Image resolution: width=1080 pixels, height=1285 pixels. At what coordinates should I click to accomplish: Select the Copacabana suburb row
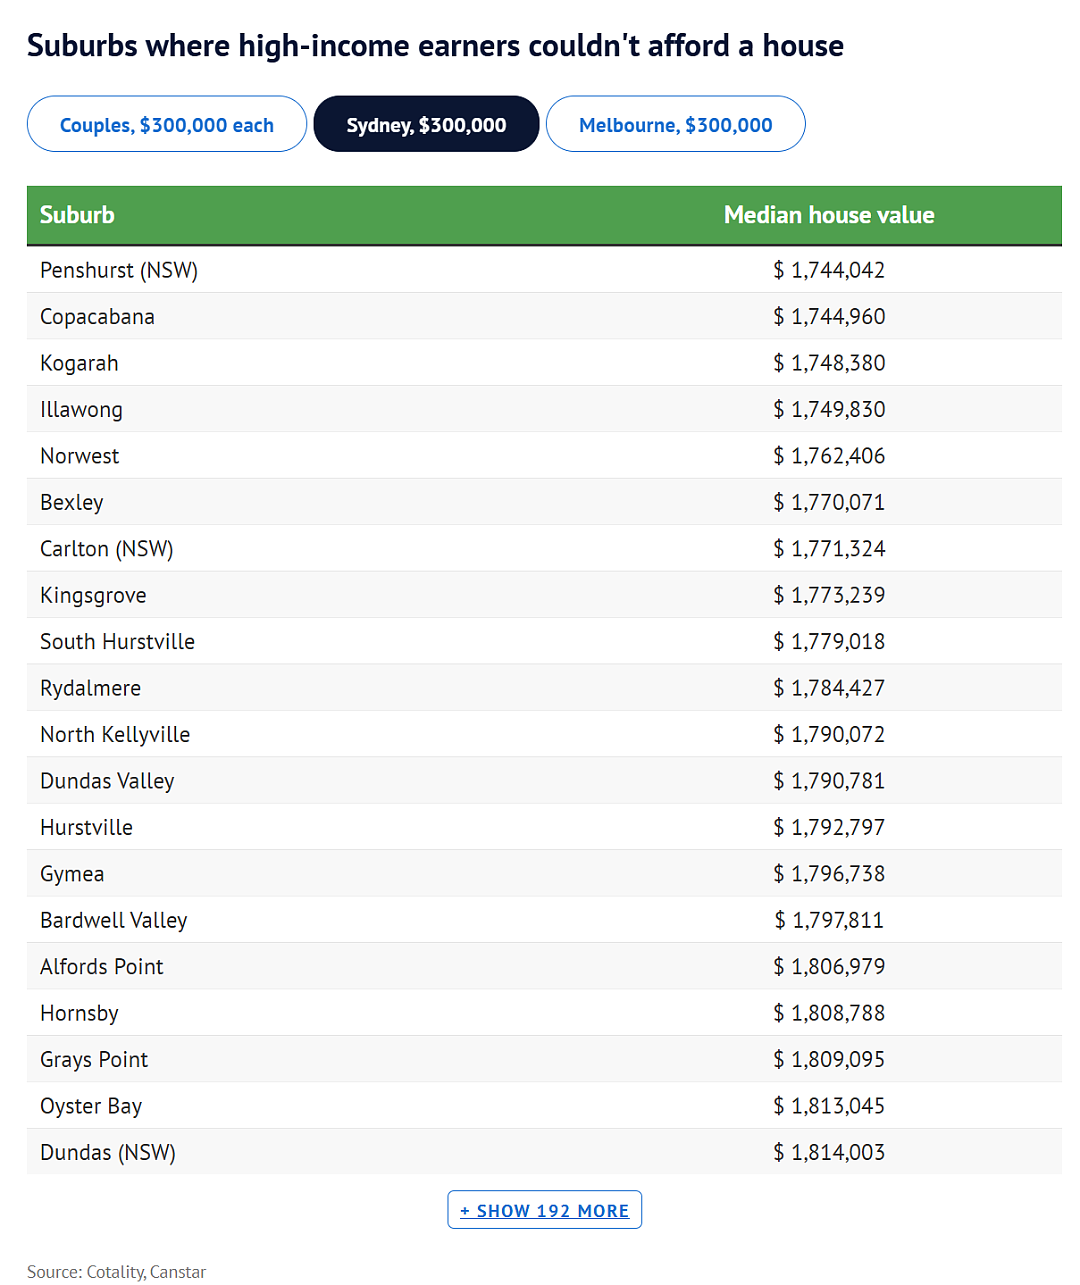pos(544,316)
